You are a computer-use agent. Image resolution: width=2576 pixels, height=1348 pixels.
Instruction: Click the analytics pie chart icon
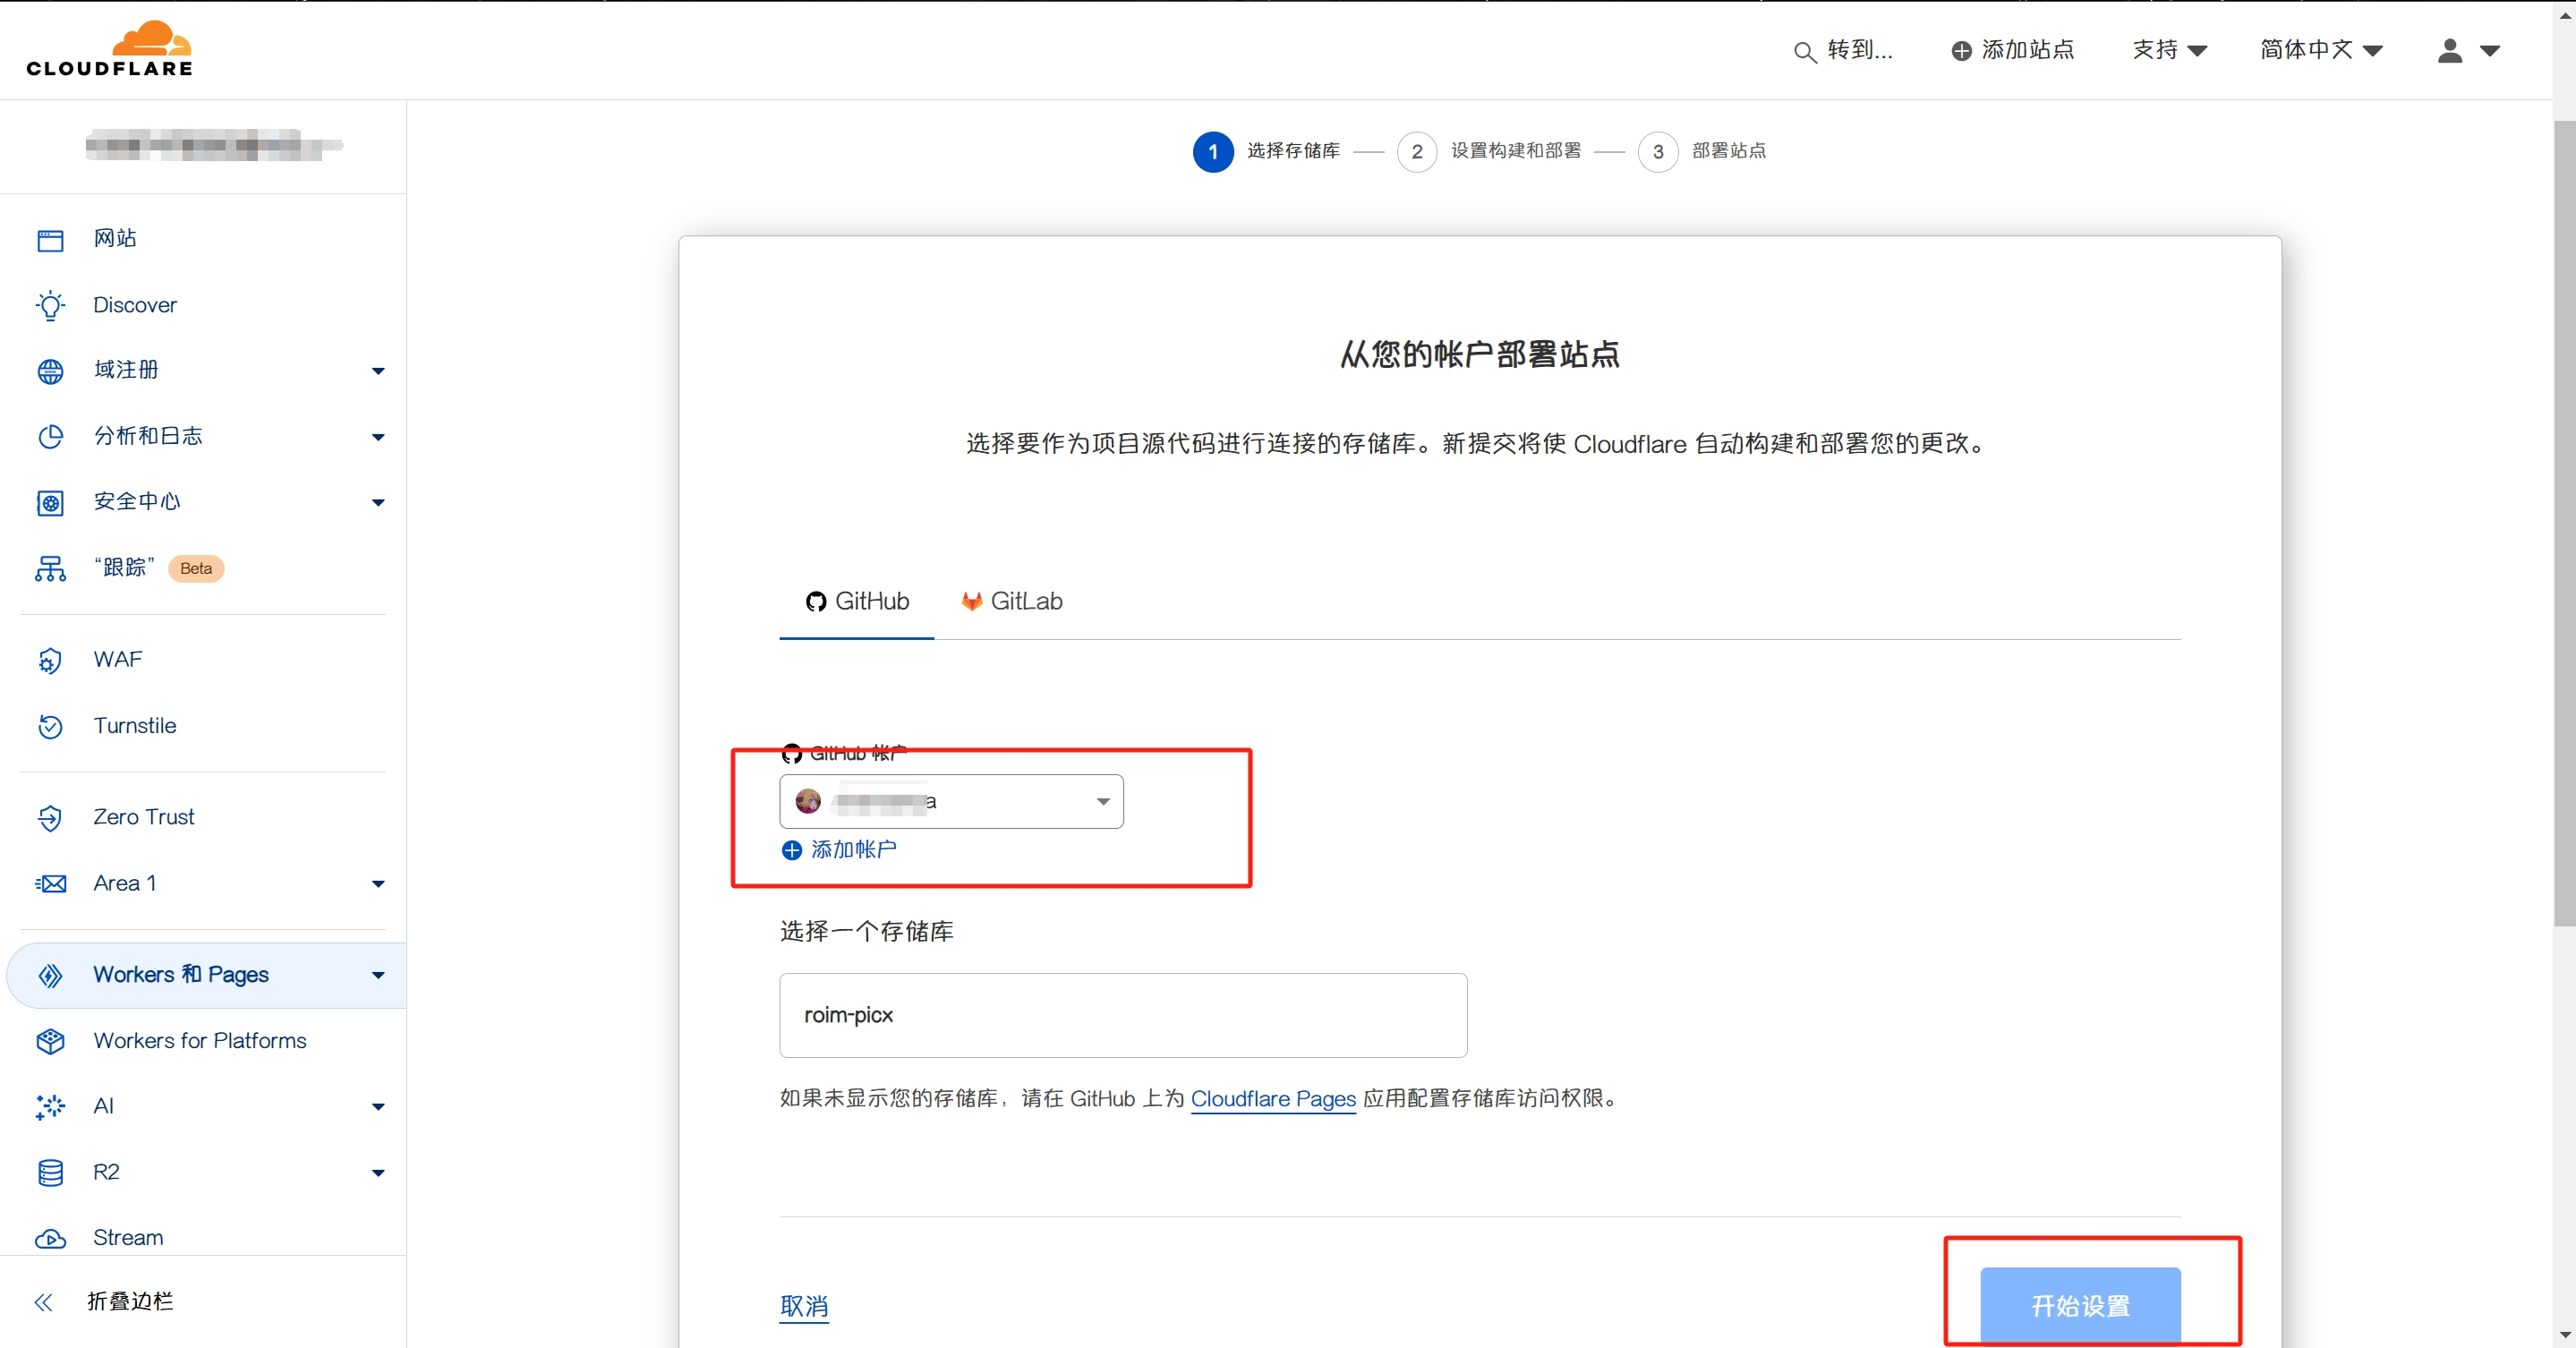(x=50, y=436)
